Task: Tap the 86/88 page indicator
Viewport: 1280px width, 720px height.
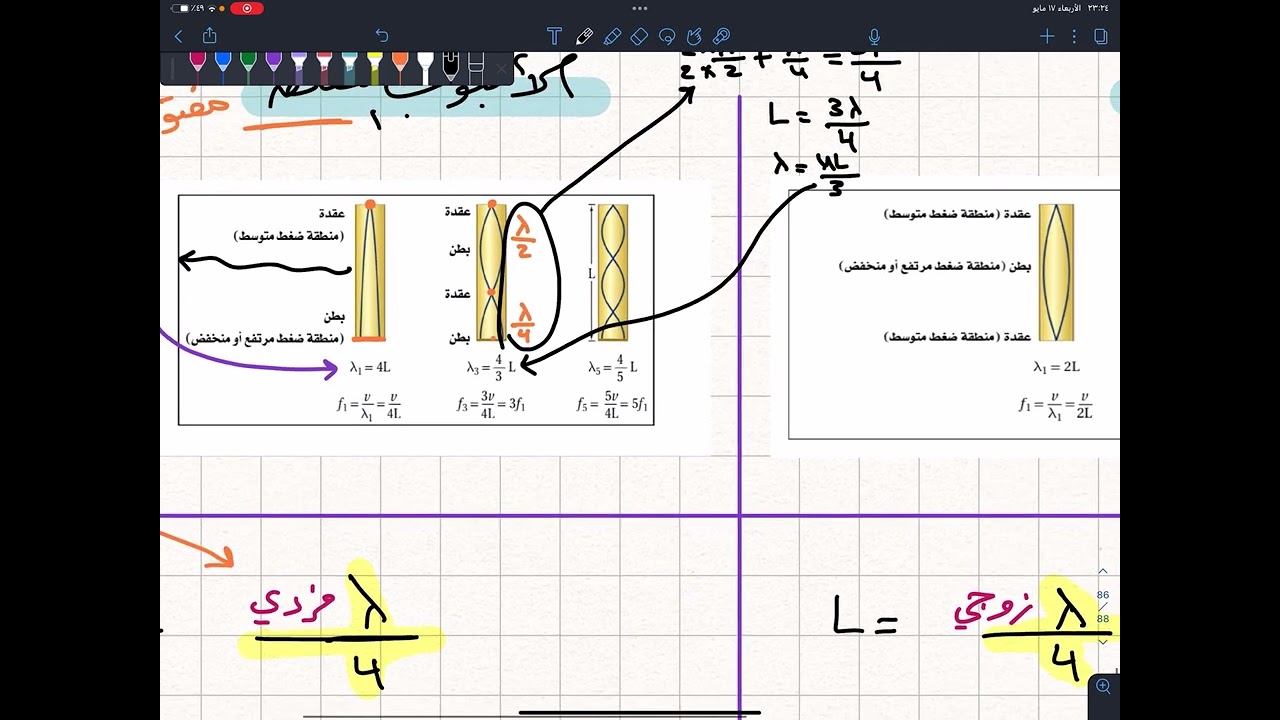Action: [1103, 606]
